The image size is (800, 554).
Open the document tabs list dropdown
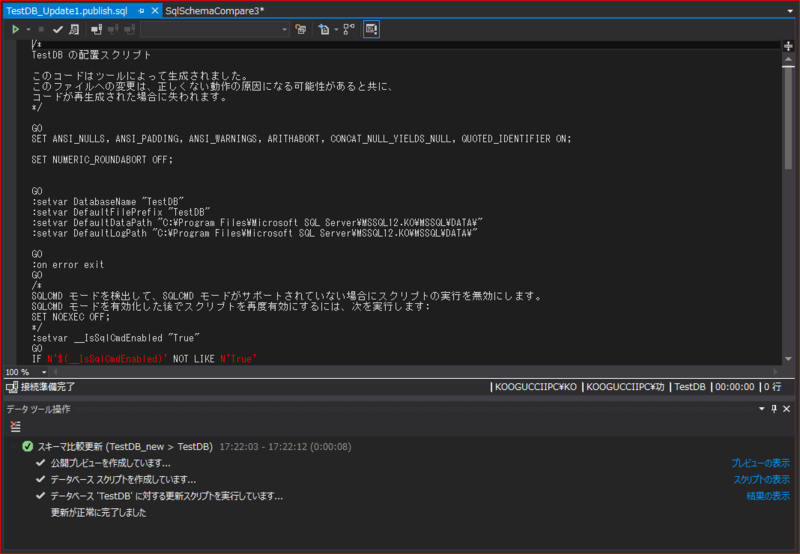[790, 11]
